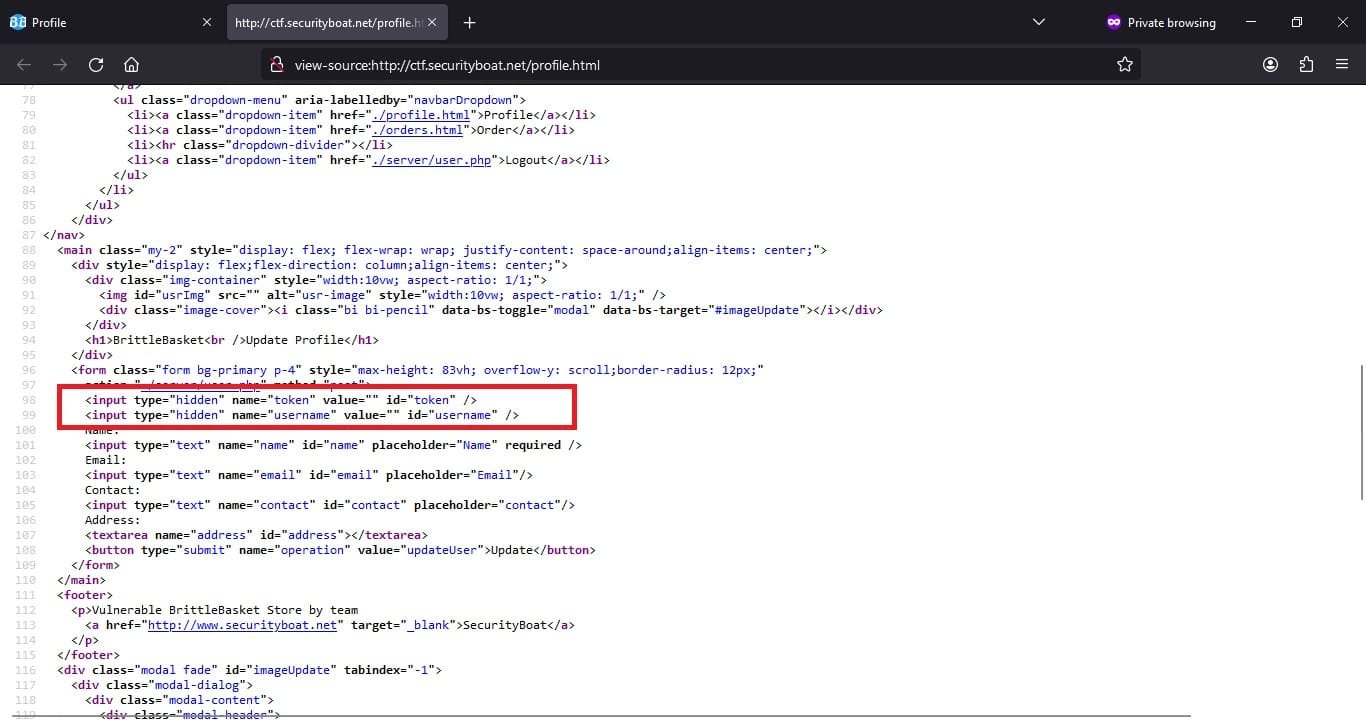This screenshot has width=1366, height=720.
Task: Click closing </nav> tag on line 87
Action: 64,235
